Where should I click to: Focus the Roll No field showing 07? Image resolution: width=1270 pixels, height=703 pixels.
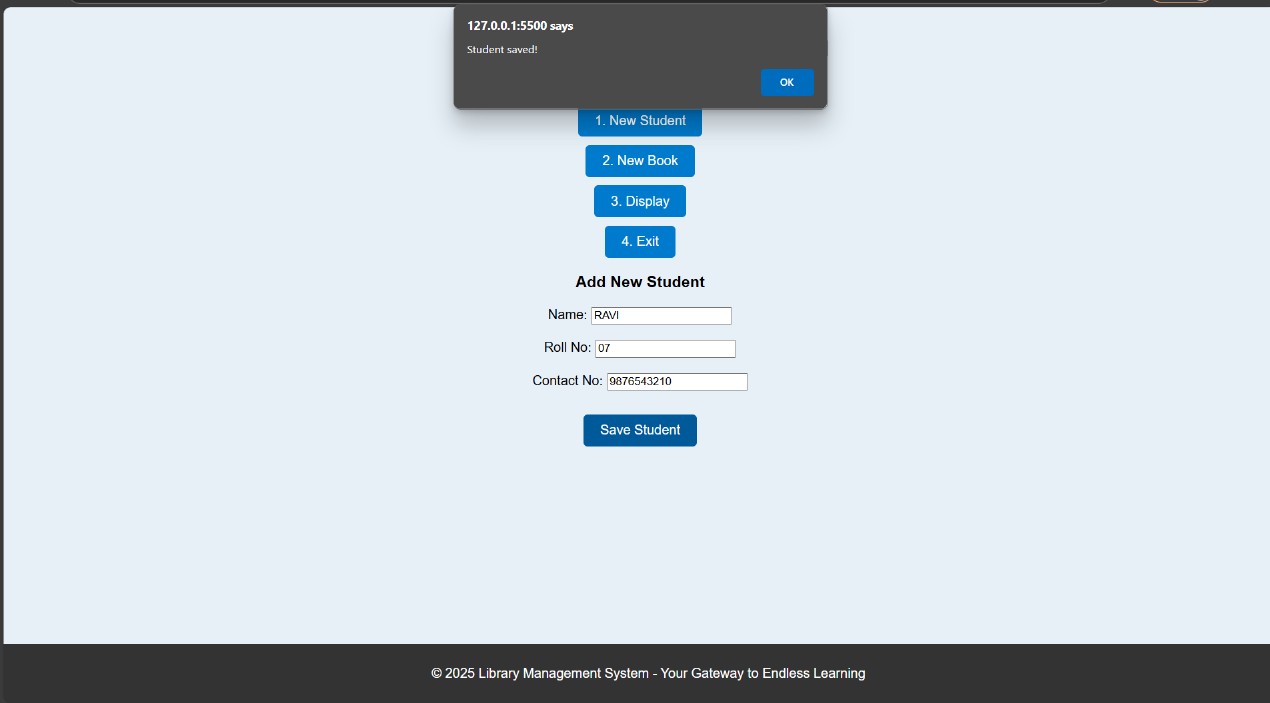click(x=665, y=349)
